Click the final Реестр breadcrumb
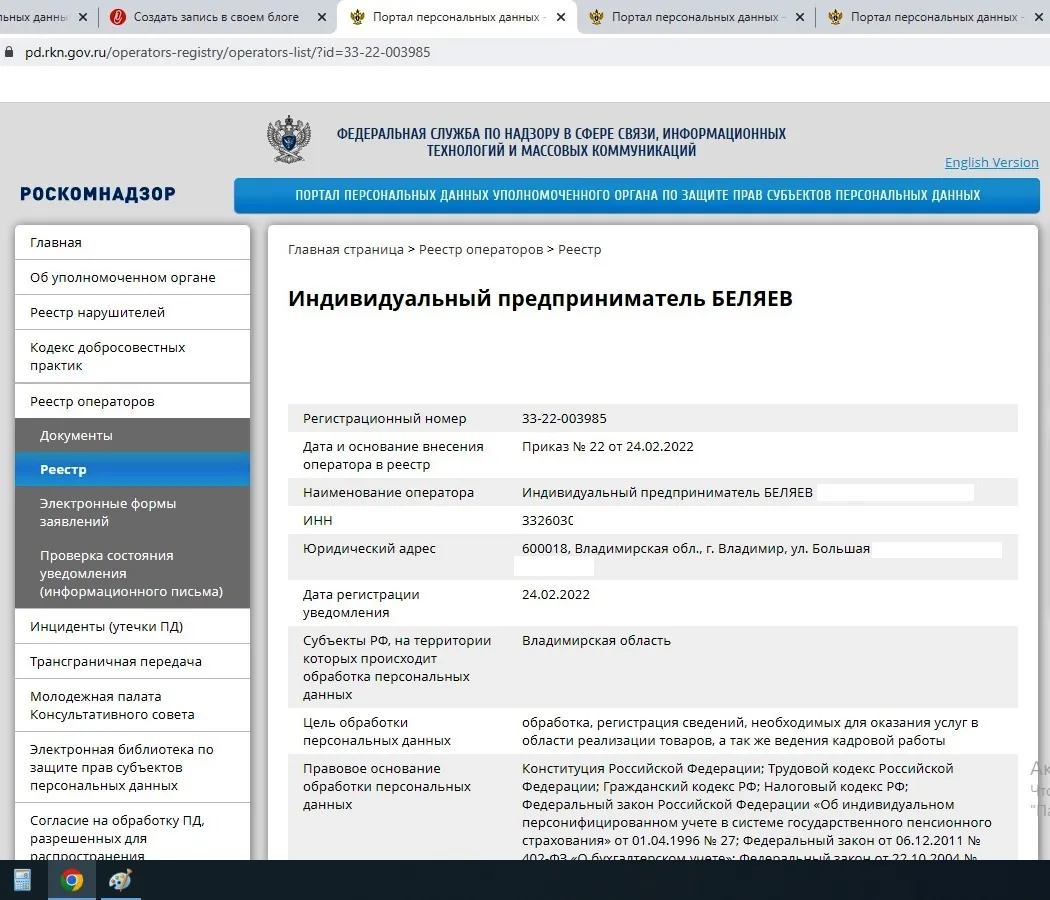The height and width of the screenshot is (900, 1050). tap(579, 250)
